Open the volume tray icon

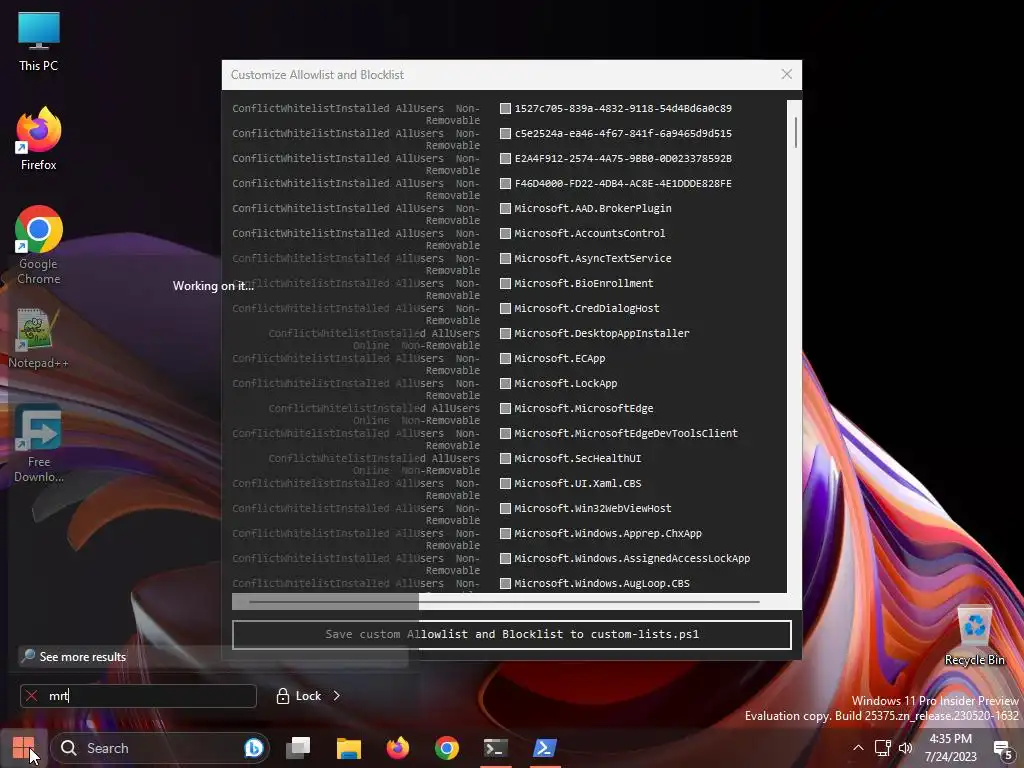coord(906,748)
